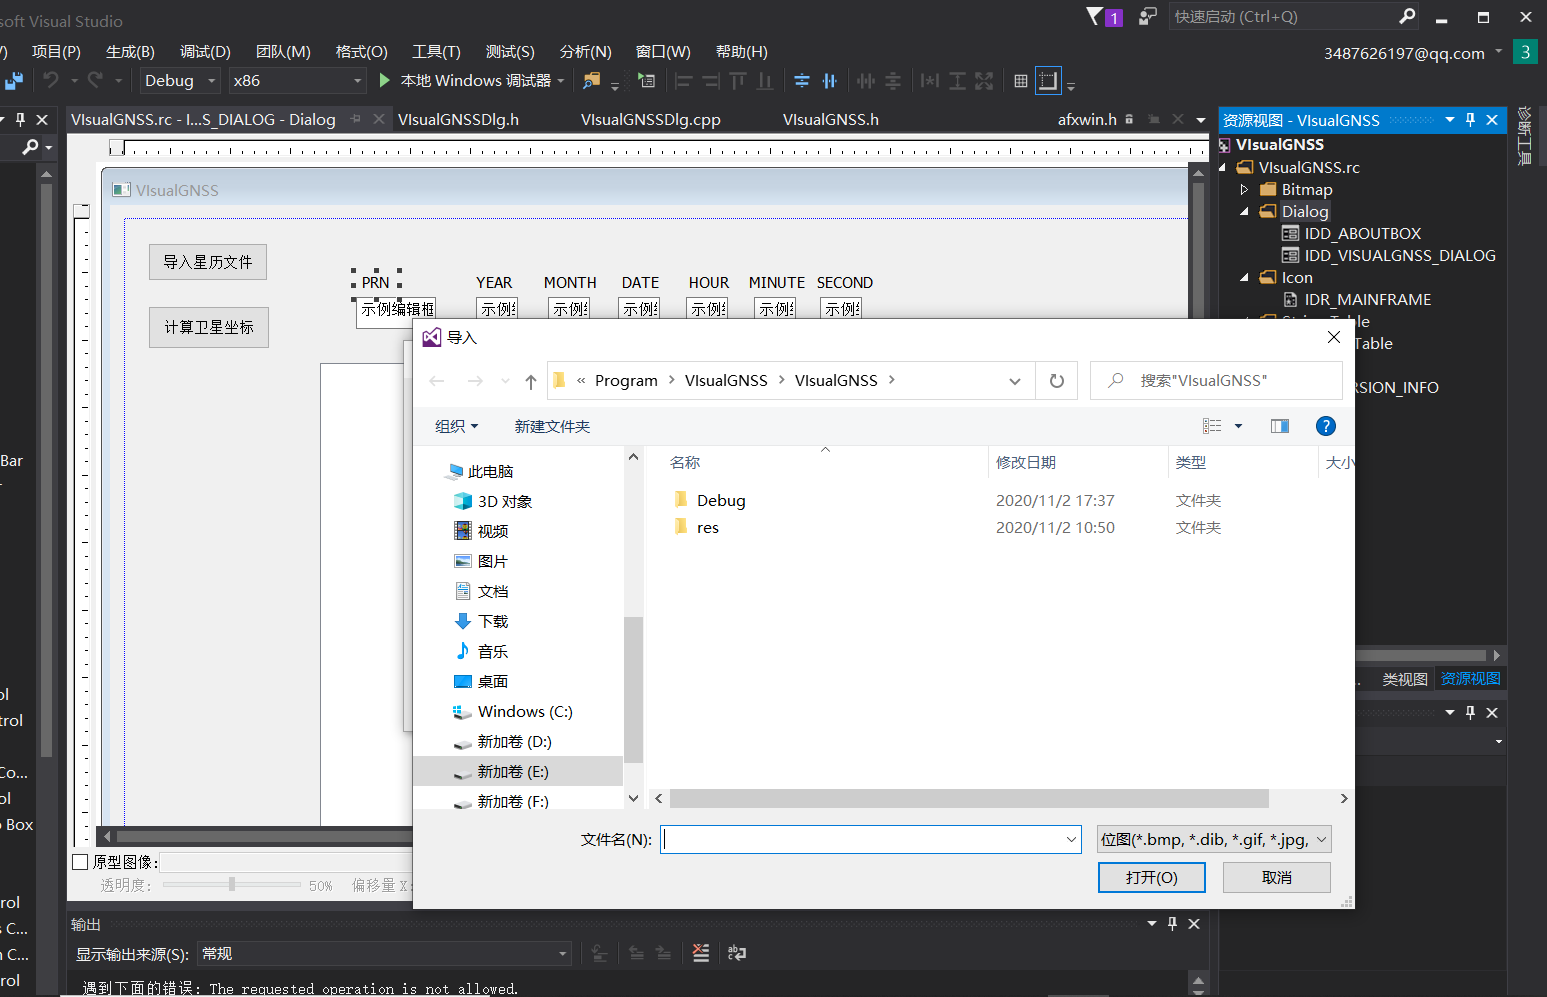Select IDR_MAINFRAME icon resource
The width and height of the screenshot is (1547, 997).
click(x=1357, y=300)
